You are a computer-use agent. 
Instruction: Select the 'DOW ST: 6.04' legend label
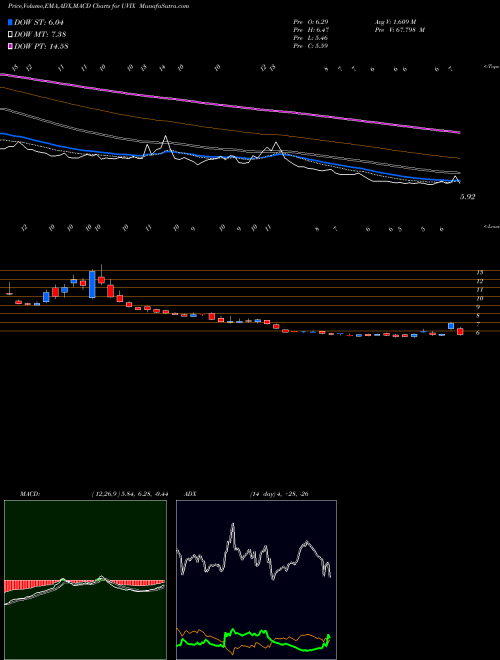pos(39,23)
